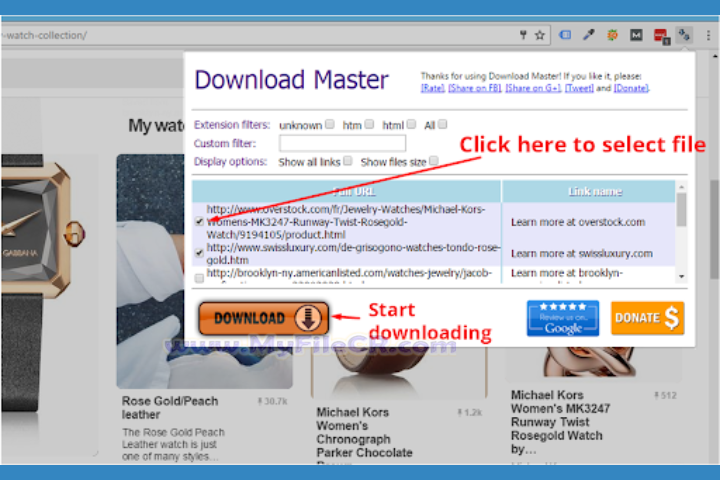Viewport: 720px width, 480px height.
Task: Enable the unknown extension filter checkbox
Action: (x=330, y=124)
